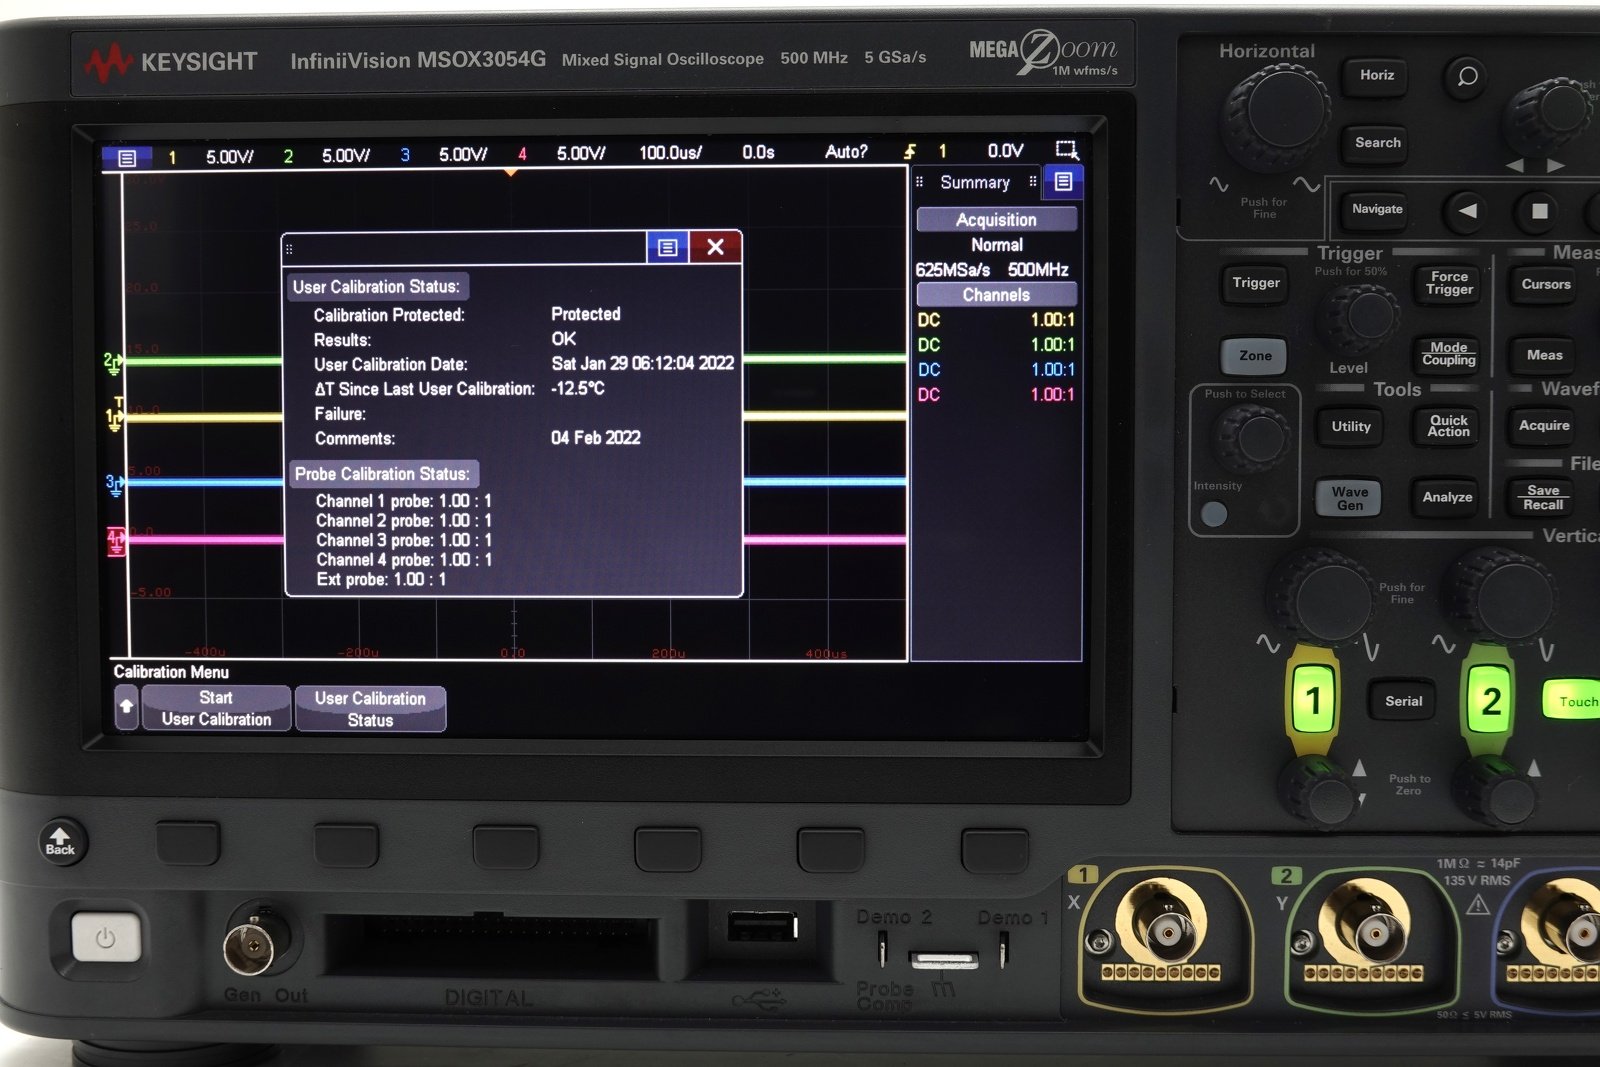Tap the User Calibration Date value

(643, 363)
